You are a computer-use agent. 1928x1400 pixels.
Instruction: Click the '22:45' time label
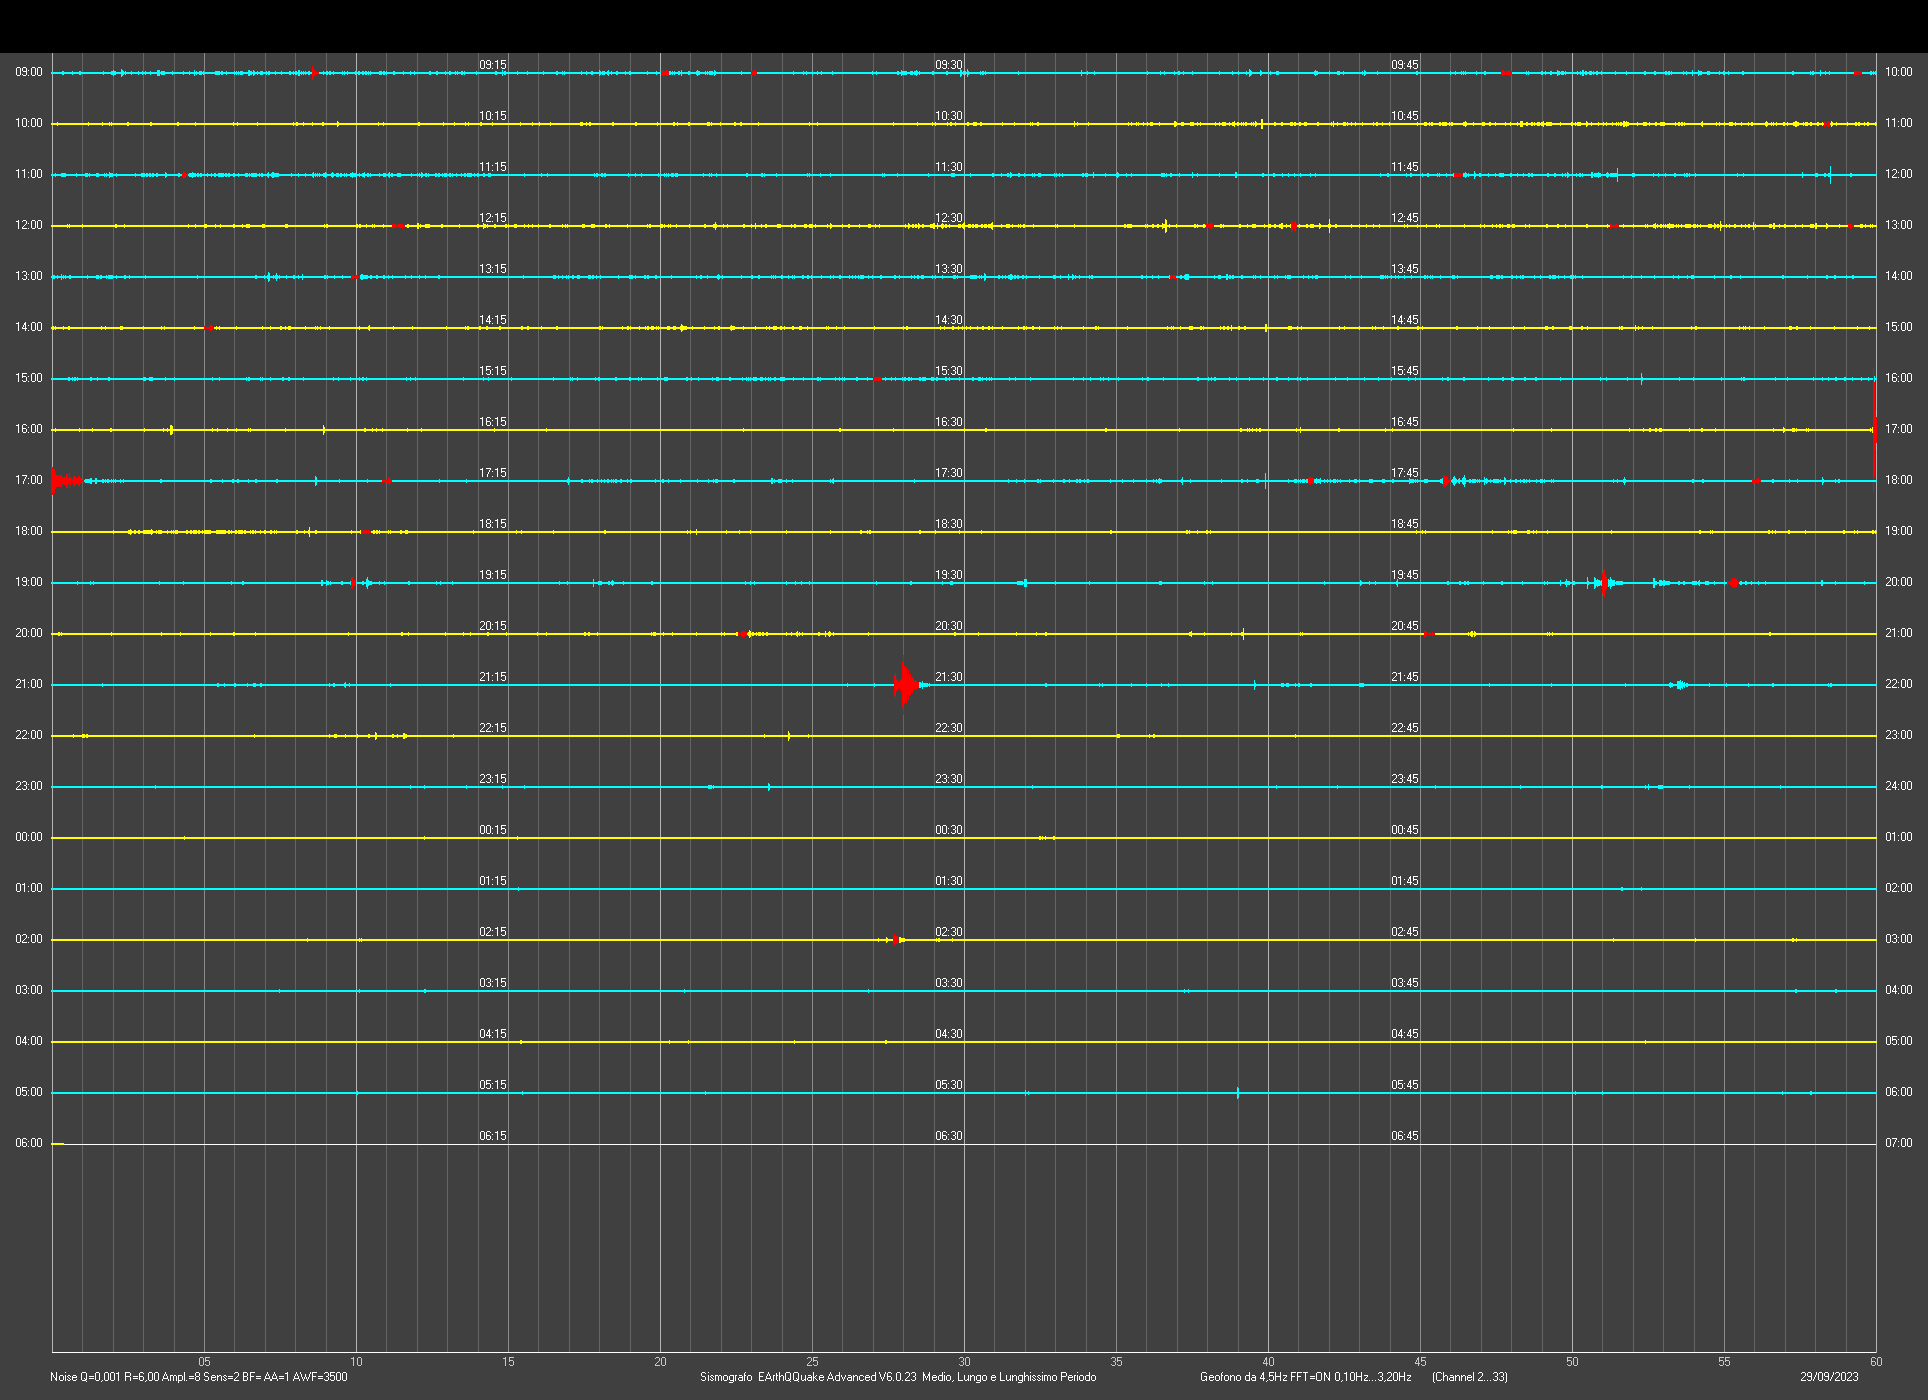pos(1405,728)
